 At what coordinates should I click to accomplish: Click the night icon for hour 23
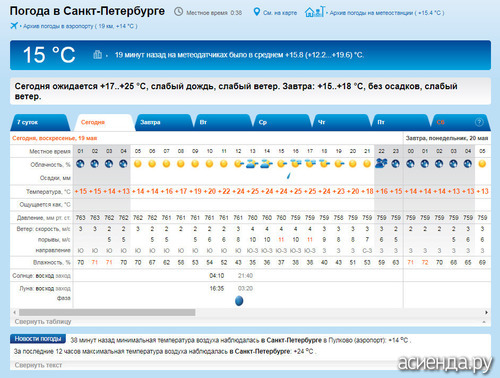pyautogui.click(x=395, y=164)
